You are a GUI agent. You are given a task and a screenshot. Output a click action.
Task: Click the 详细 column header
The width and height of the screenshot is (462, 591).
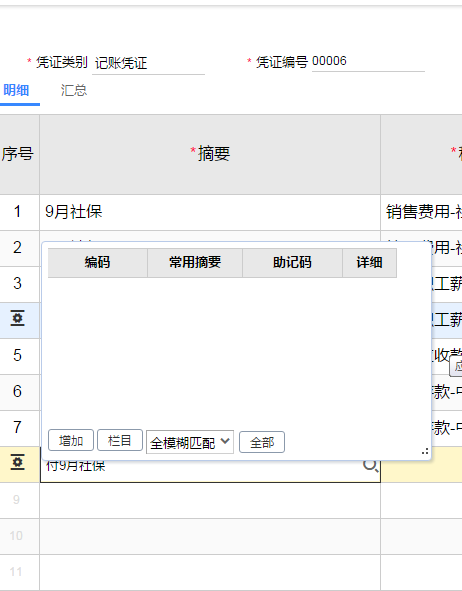point(369,262)
